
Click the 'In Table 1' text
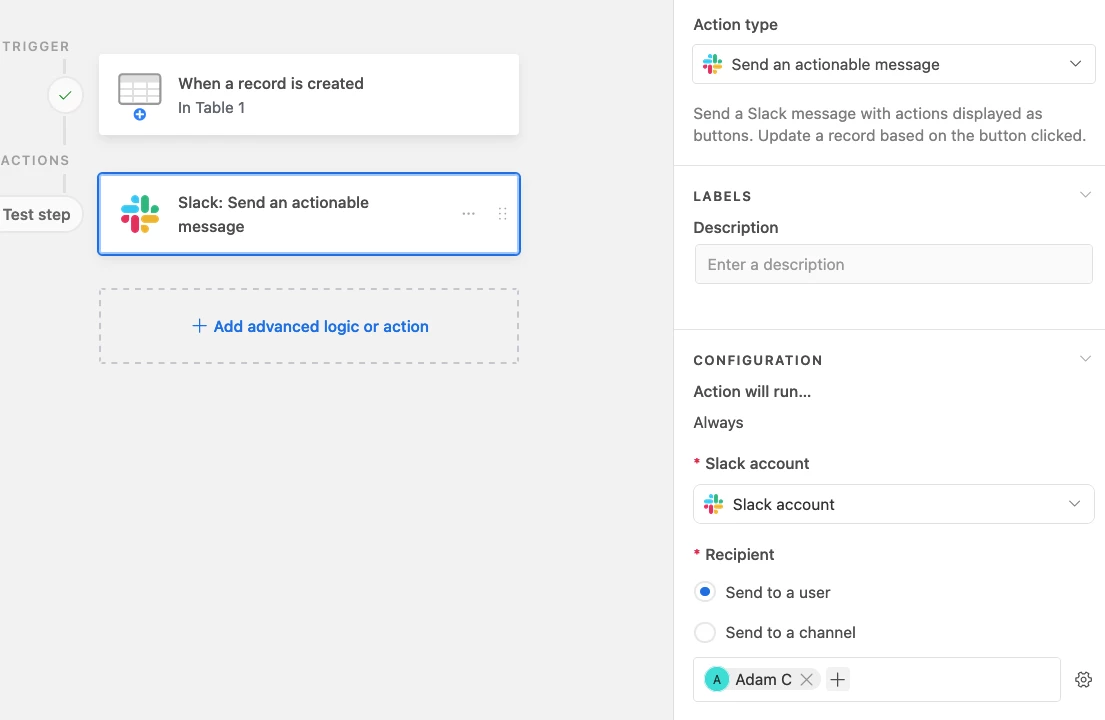(x=211, y=108)
